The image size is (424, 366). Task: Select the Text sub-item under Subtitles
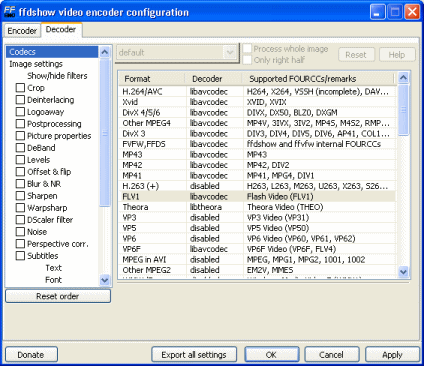tap(53, 268)
